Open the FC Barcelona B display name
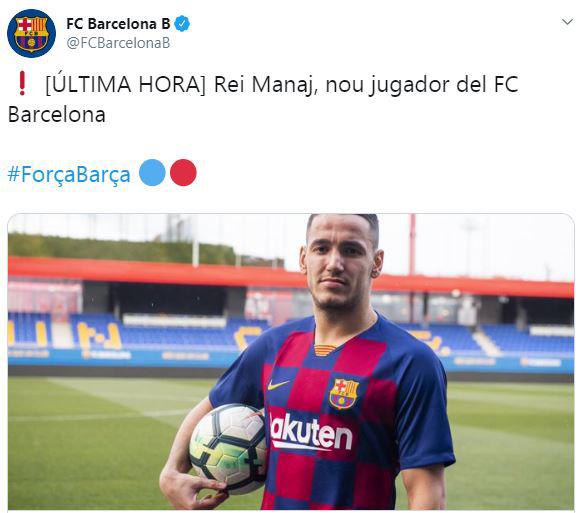This screenshot has width=580, height=513. 118,24
